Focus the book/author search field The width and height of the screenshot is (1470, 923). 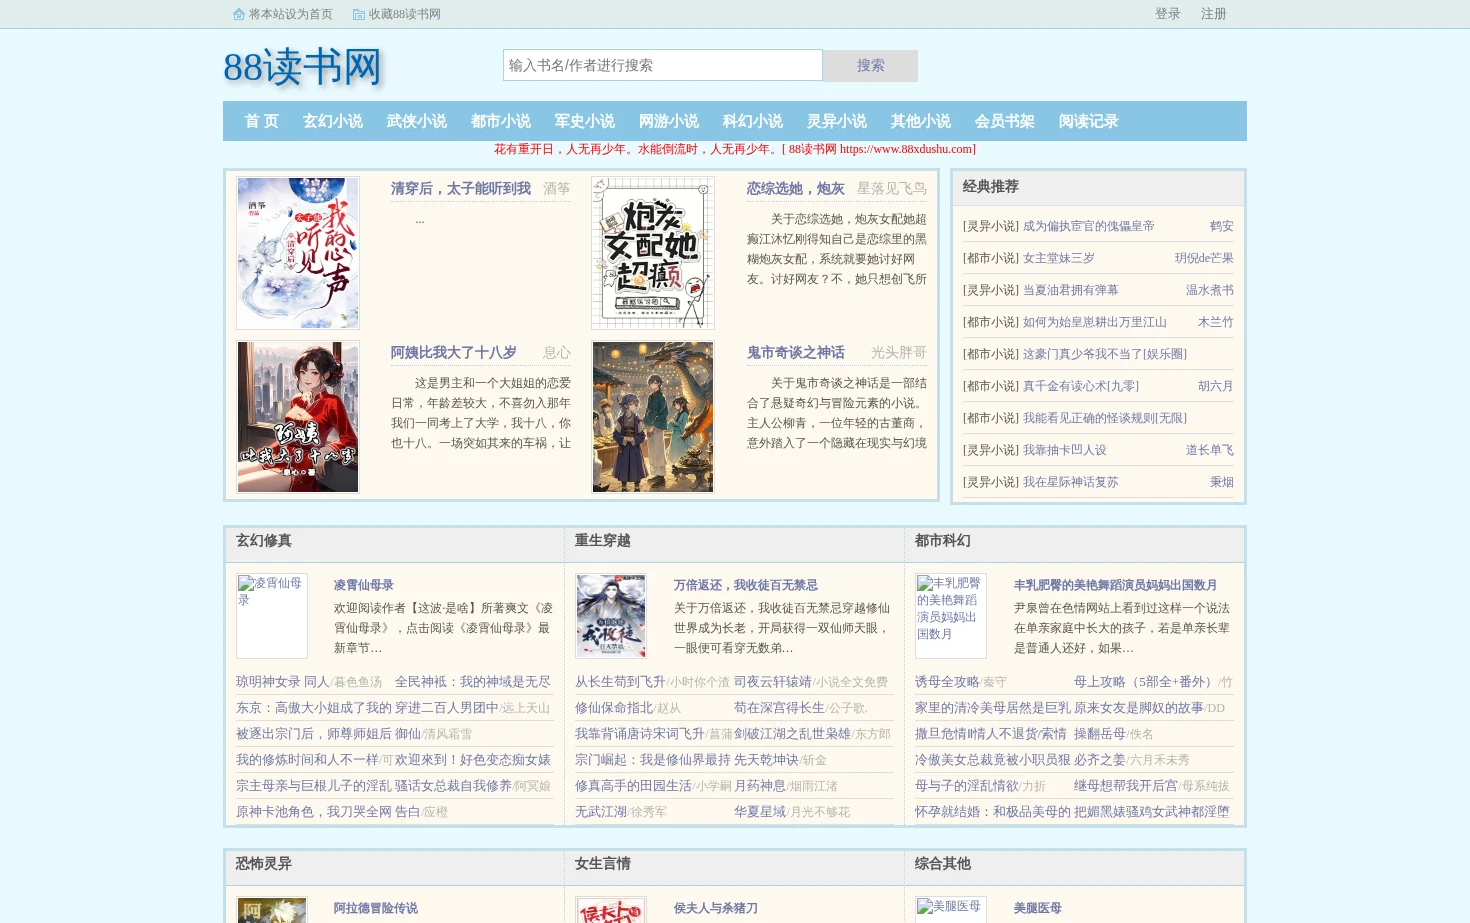coord(663,65)
